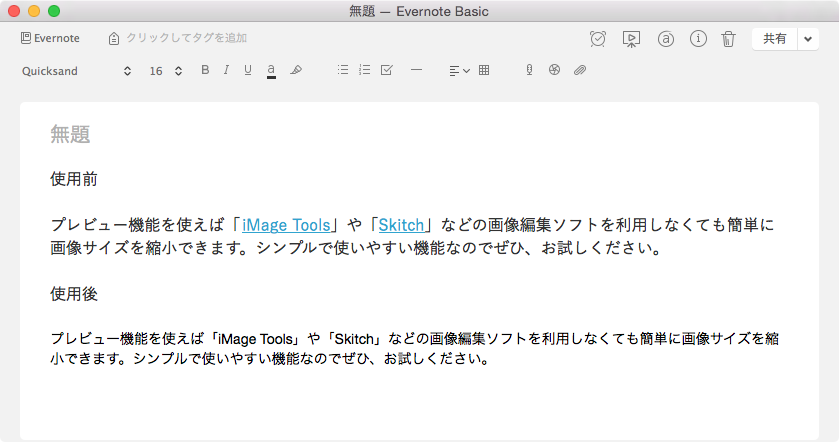Record audio with the microphone icon
Image resolution: width=839 pixels, height=442 pixels.
click(529, 70)
